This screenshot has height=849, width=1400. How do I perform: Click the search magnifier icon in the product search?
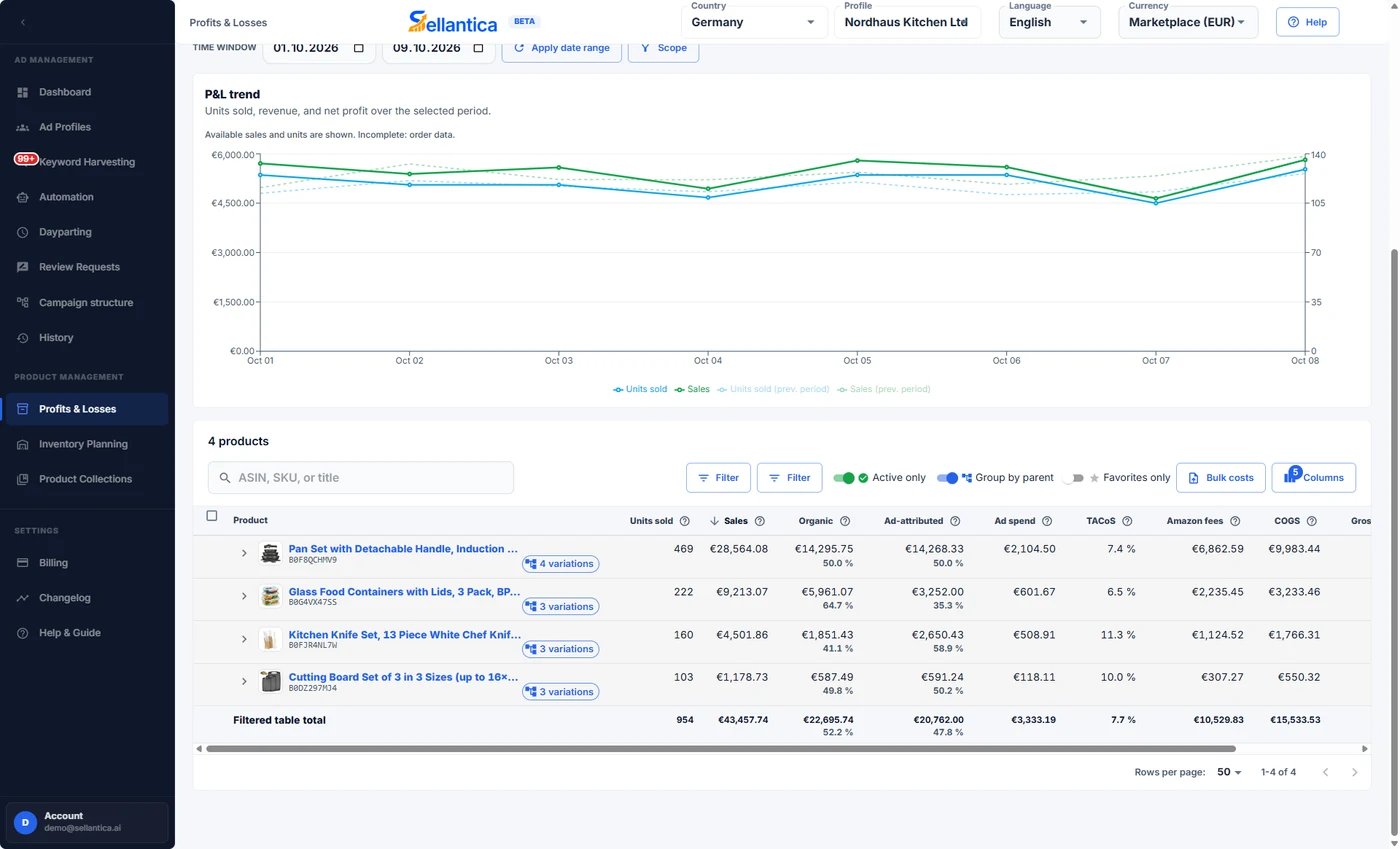coord(225,478)
